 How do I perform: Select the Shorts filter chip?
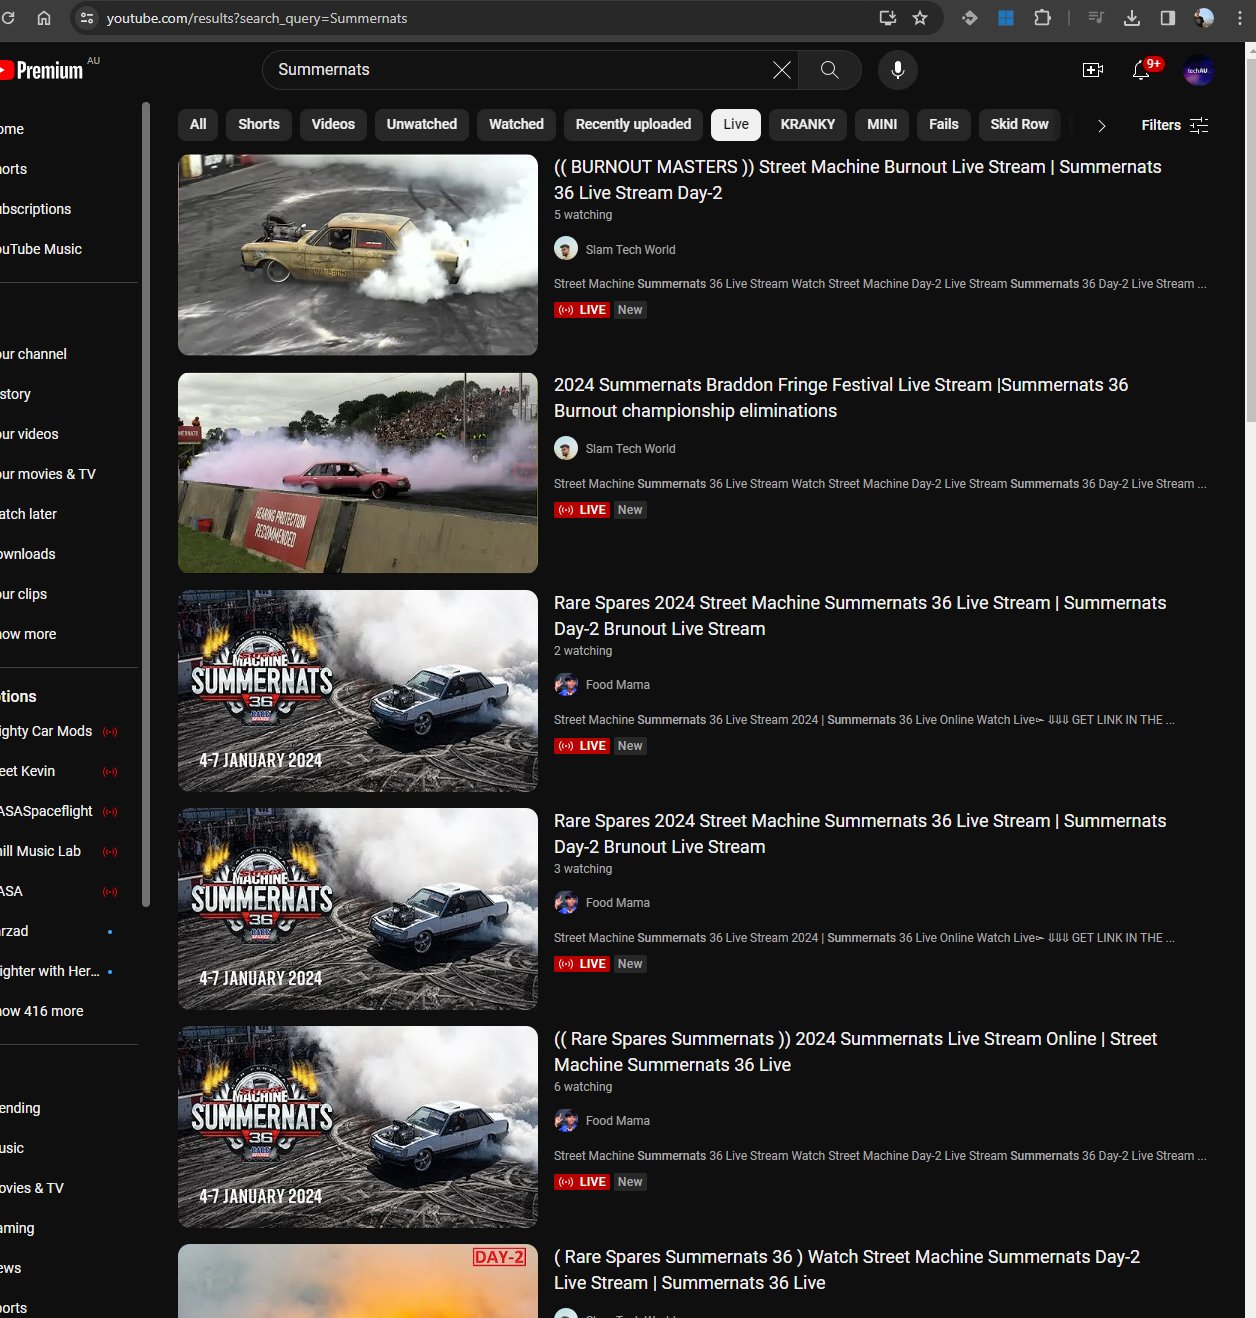point(259,124)
